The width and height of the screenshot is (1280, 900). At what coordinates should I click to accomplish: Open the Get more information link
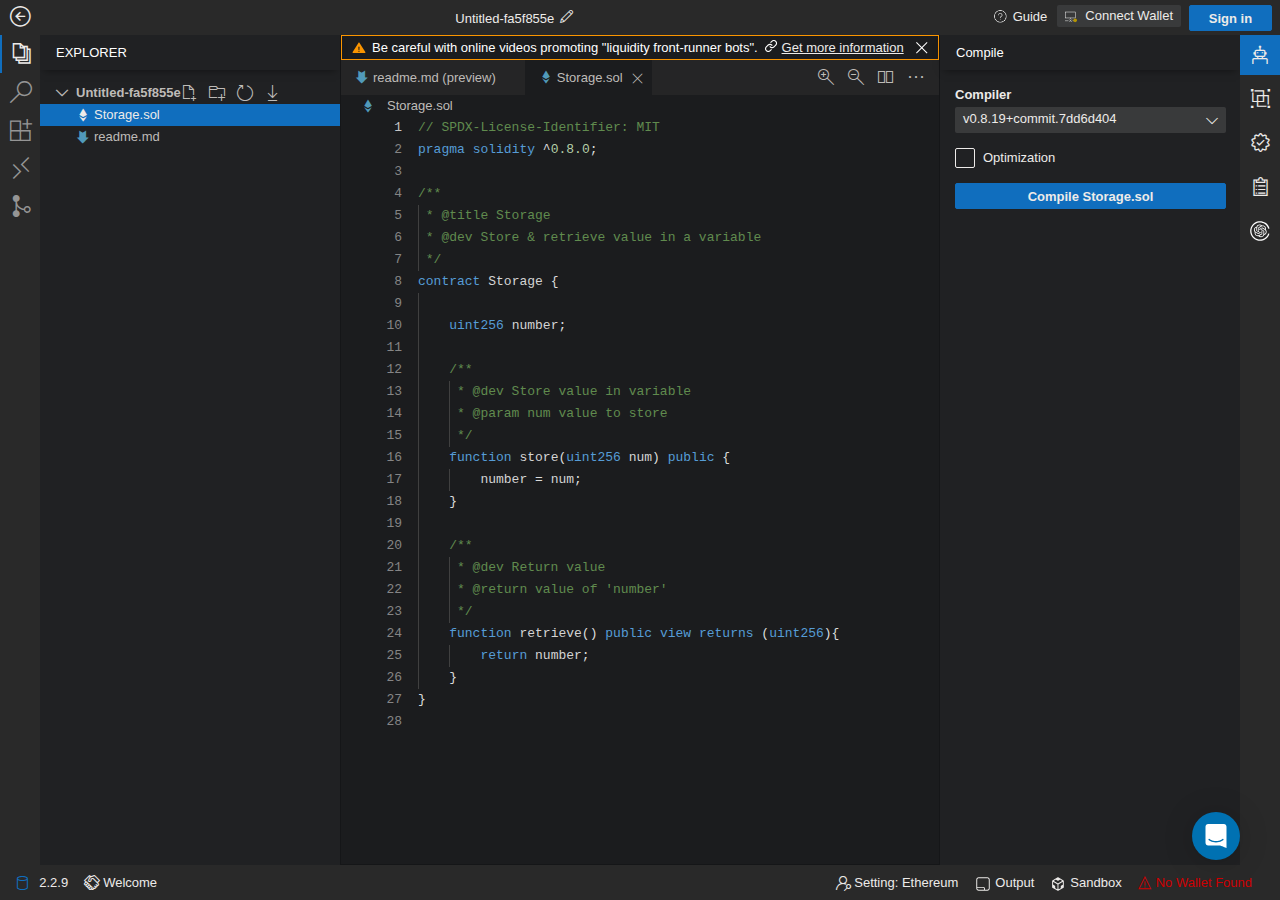(x=842, y=48)
